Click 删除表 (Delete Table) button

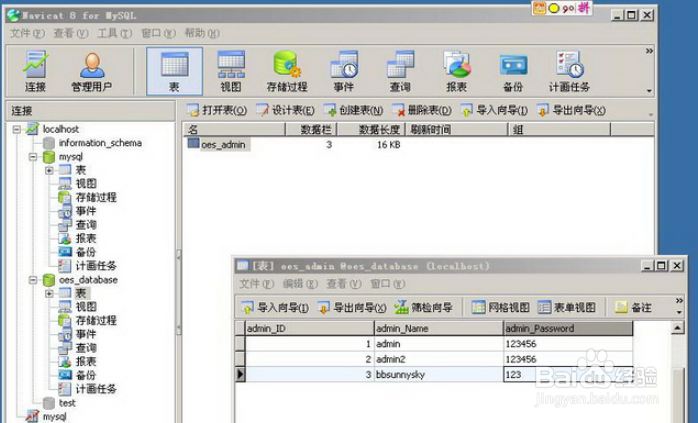(422, 110)
